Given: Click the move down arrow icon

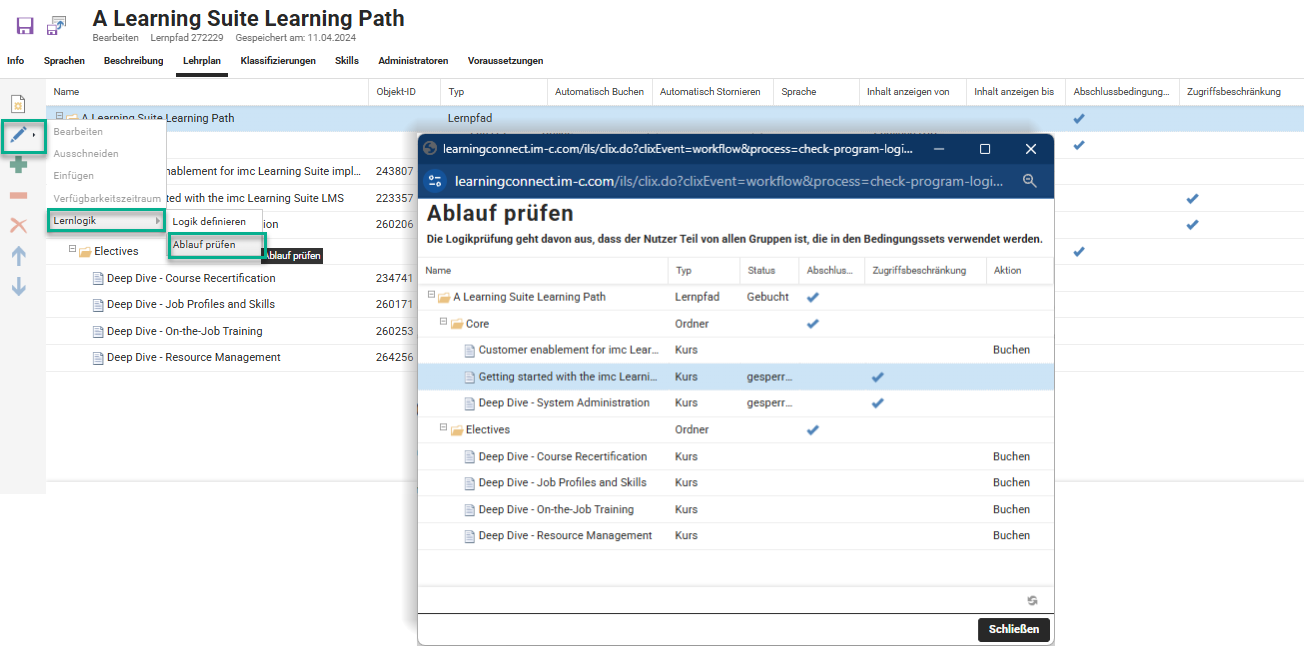Looking at the screenshot, I should 18,287.
